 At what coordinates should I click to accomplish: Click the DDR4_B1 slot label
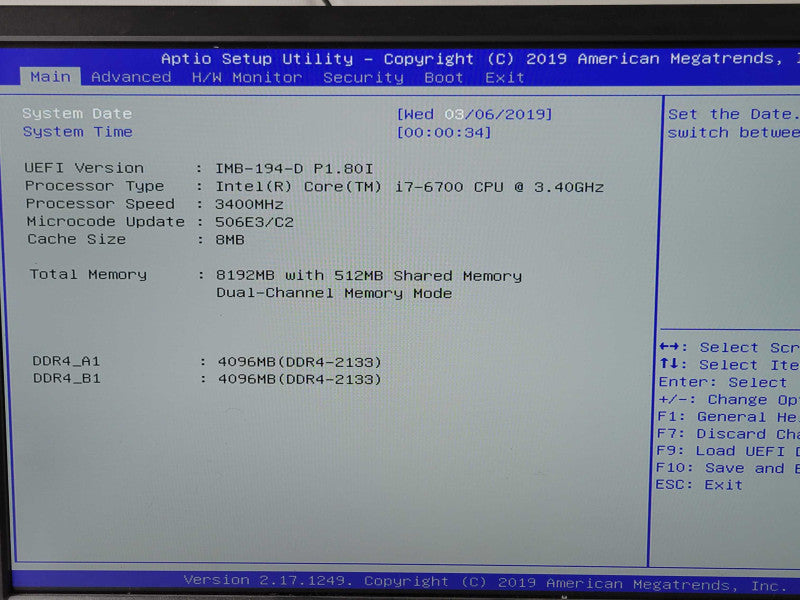(66, 379)
